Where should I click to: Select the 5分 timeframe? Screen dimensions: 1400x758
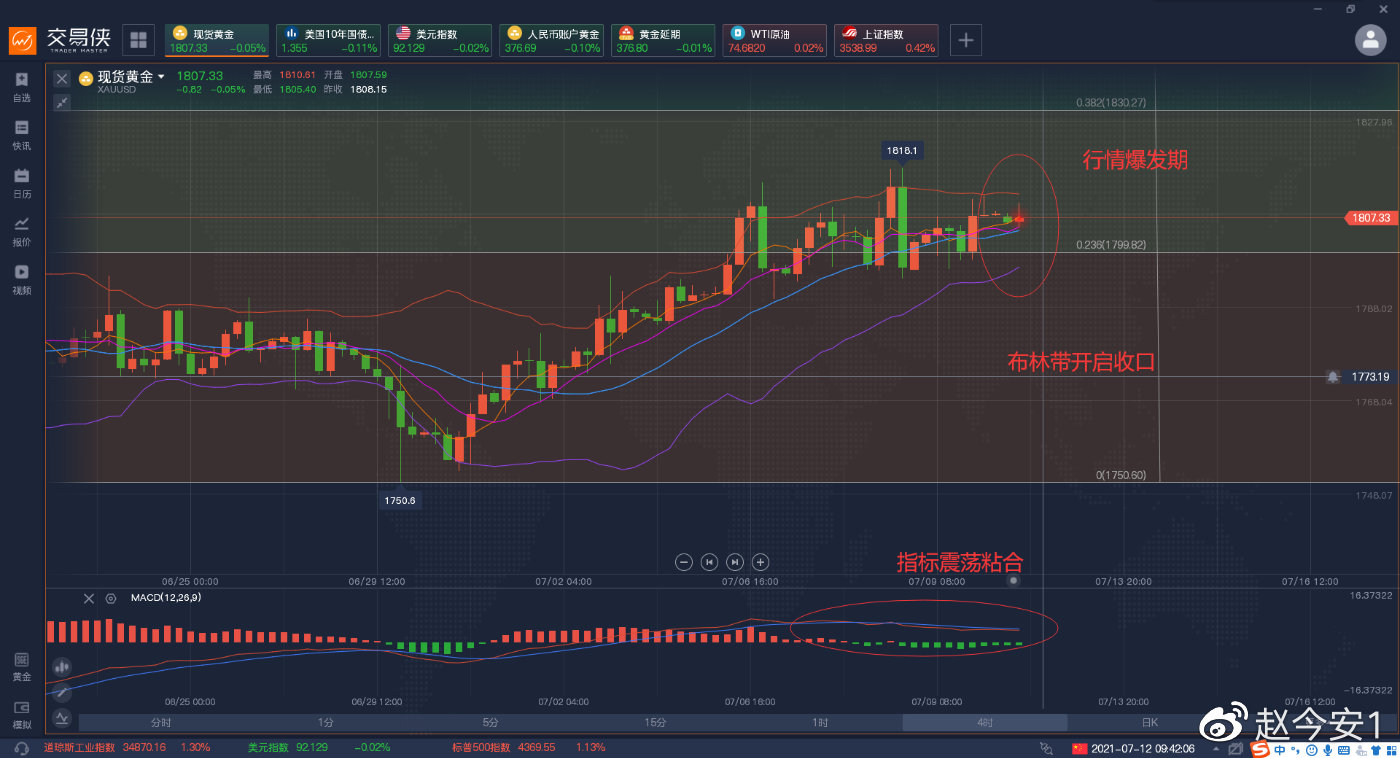[490, 722]
